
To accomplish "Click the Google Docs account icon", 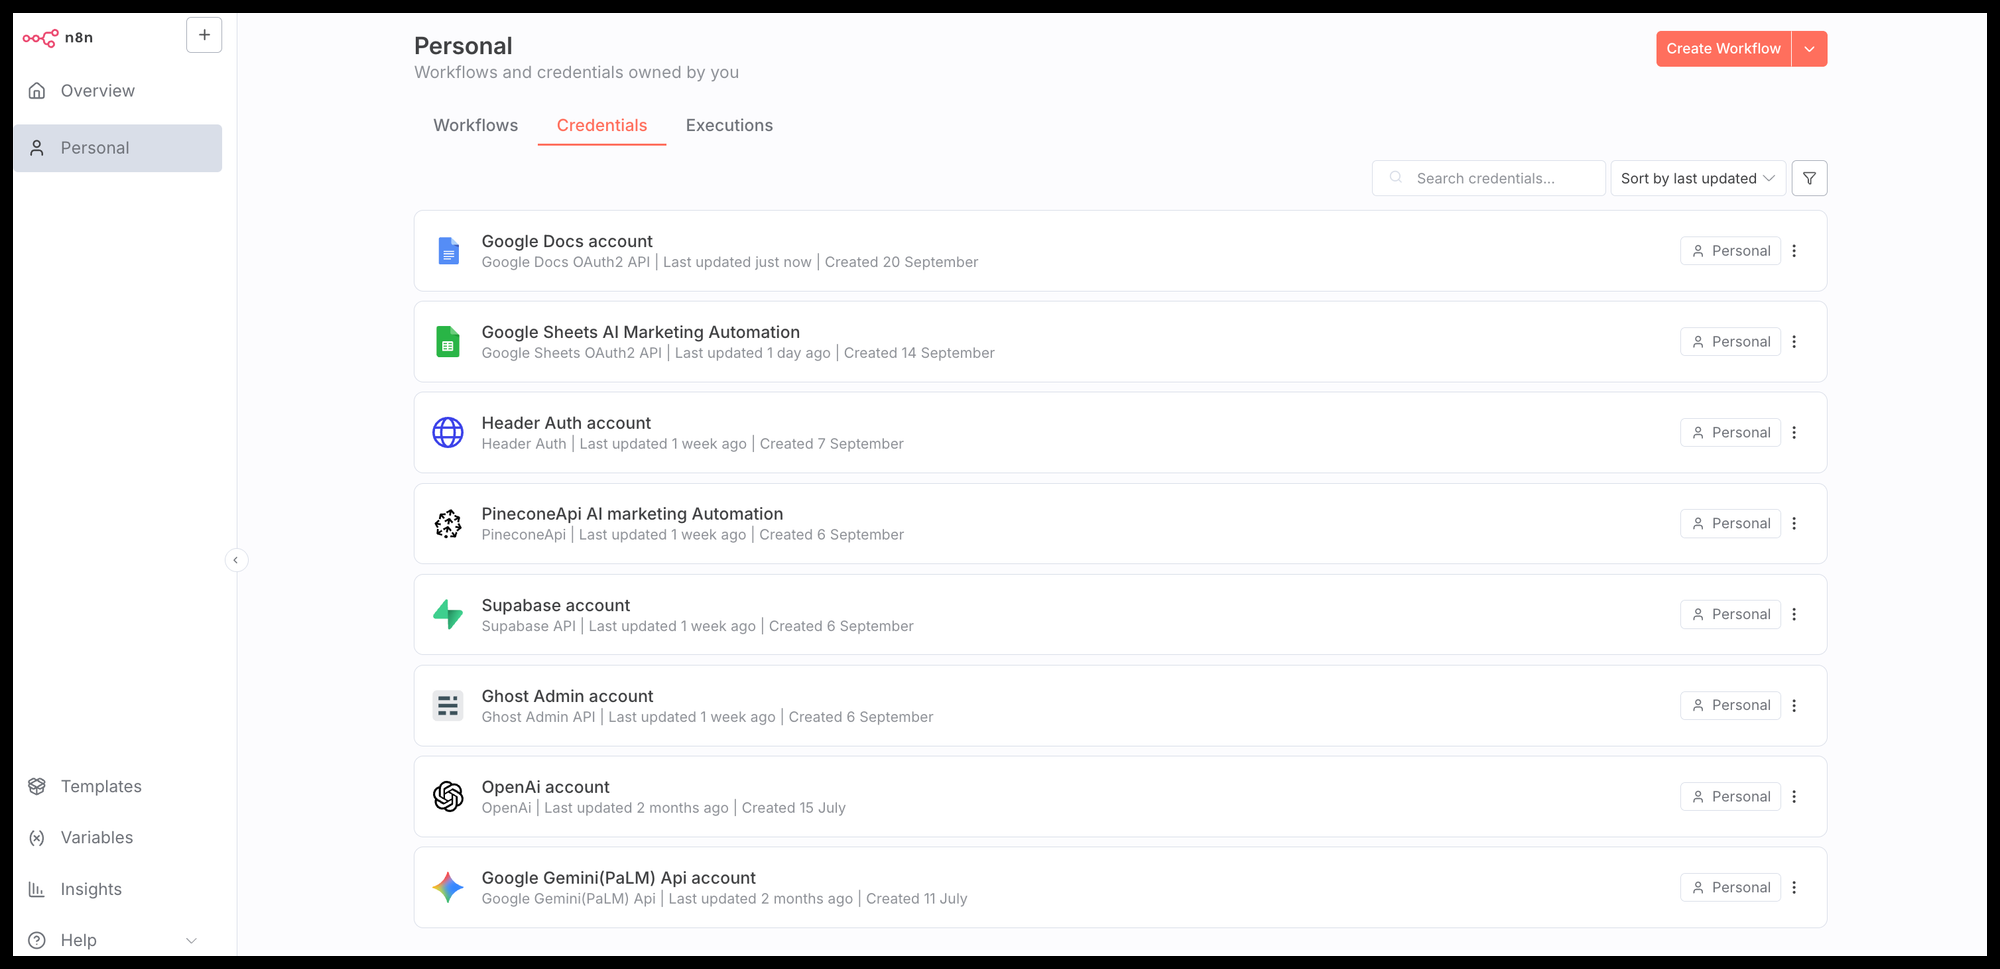I will (x=448, y=251).
